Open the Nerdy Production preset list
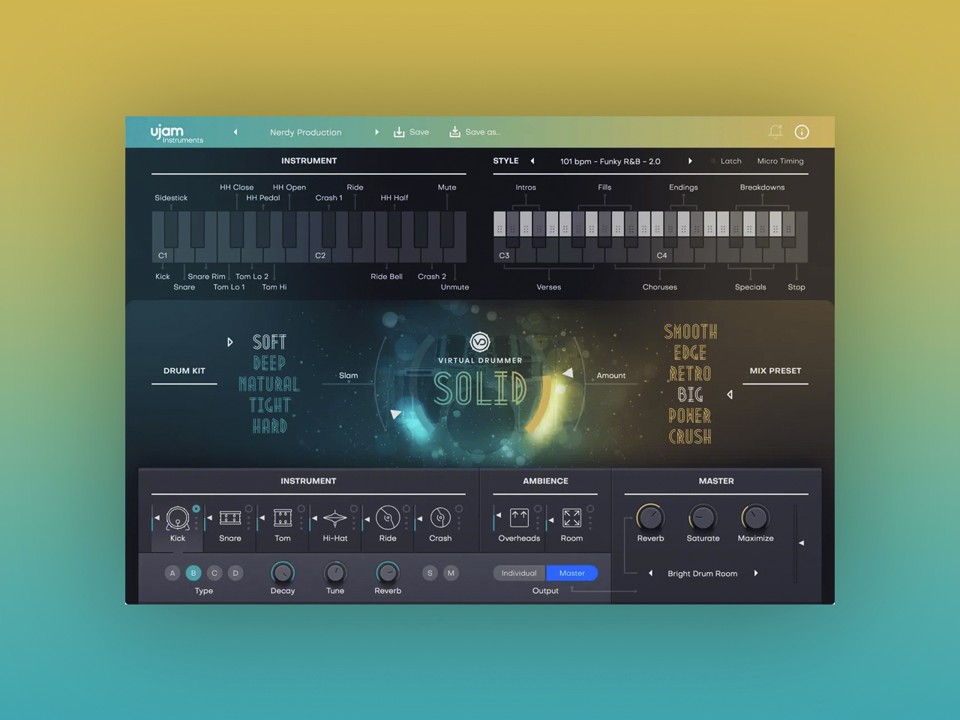960x720 pixels. click(306, 132)
